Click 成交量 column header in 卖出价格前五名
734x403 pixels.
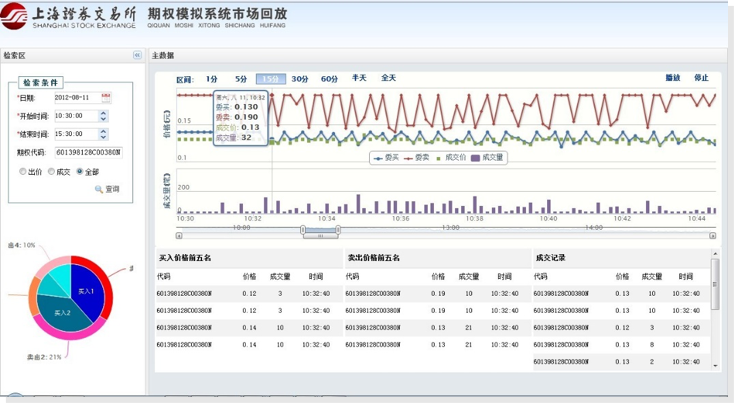[x=469, y=277]
